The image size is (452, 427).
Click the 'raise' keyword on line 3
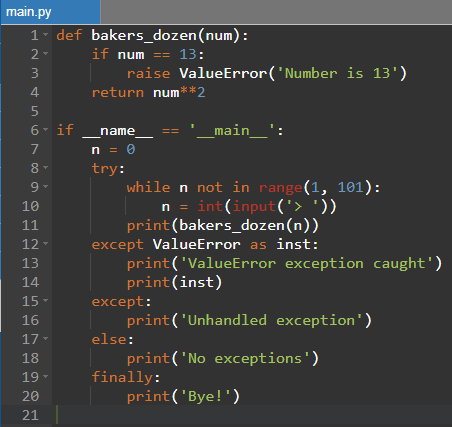pyautogui.click(x=148, y=73)
